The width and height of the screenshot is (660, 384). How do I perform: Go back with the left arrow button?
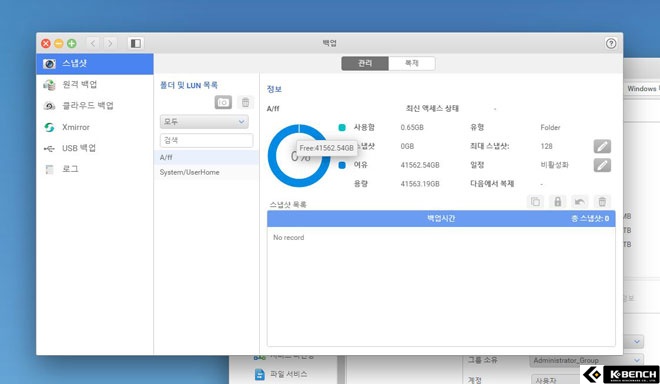(93, 43)
